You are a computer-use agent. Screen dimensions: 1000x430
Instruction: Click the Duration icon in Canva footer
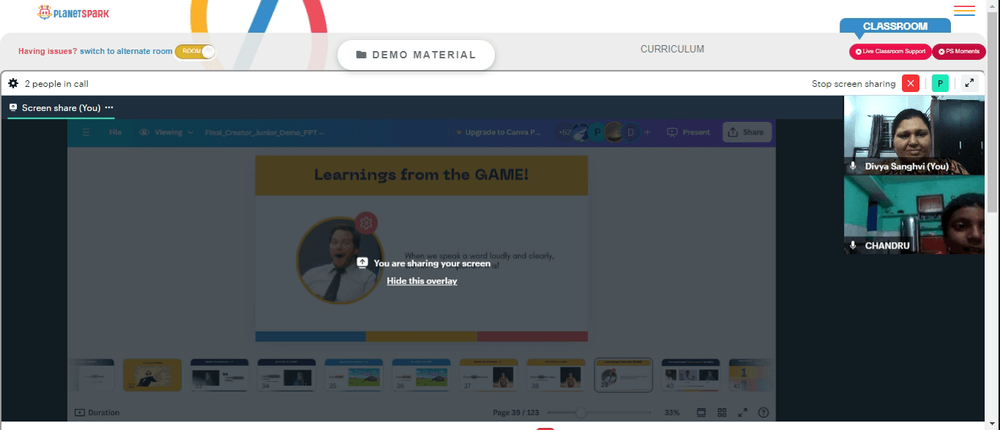click(x=80, y=413)
